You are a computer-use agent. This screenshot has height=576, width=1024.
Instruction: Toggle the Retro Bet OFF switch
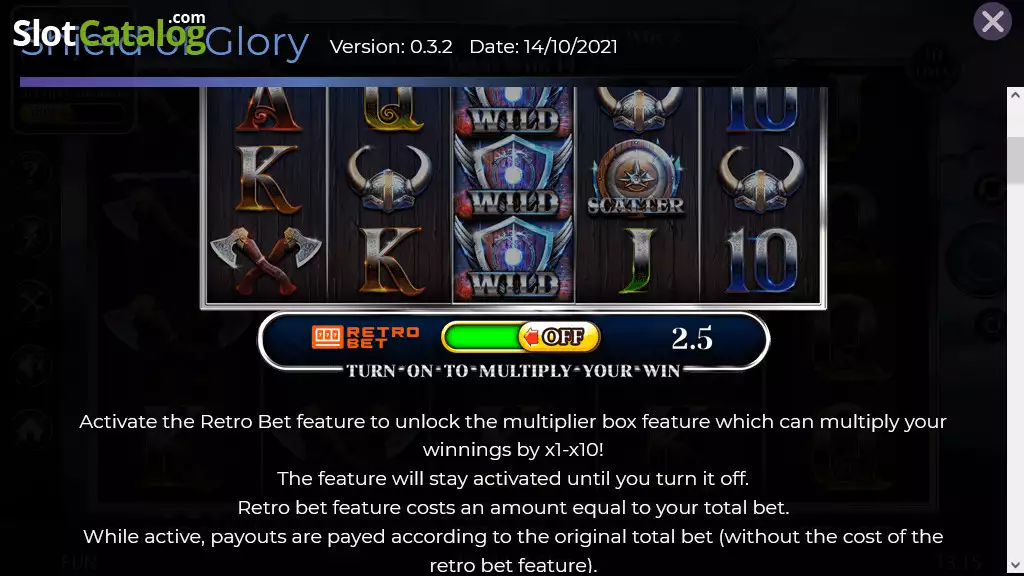tap(558, 337)
